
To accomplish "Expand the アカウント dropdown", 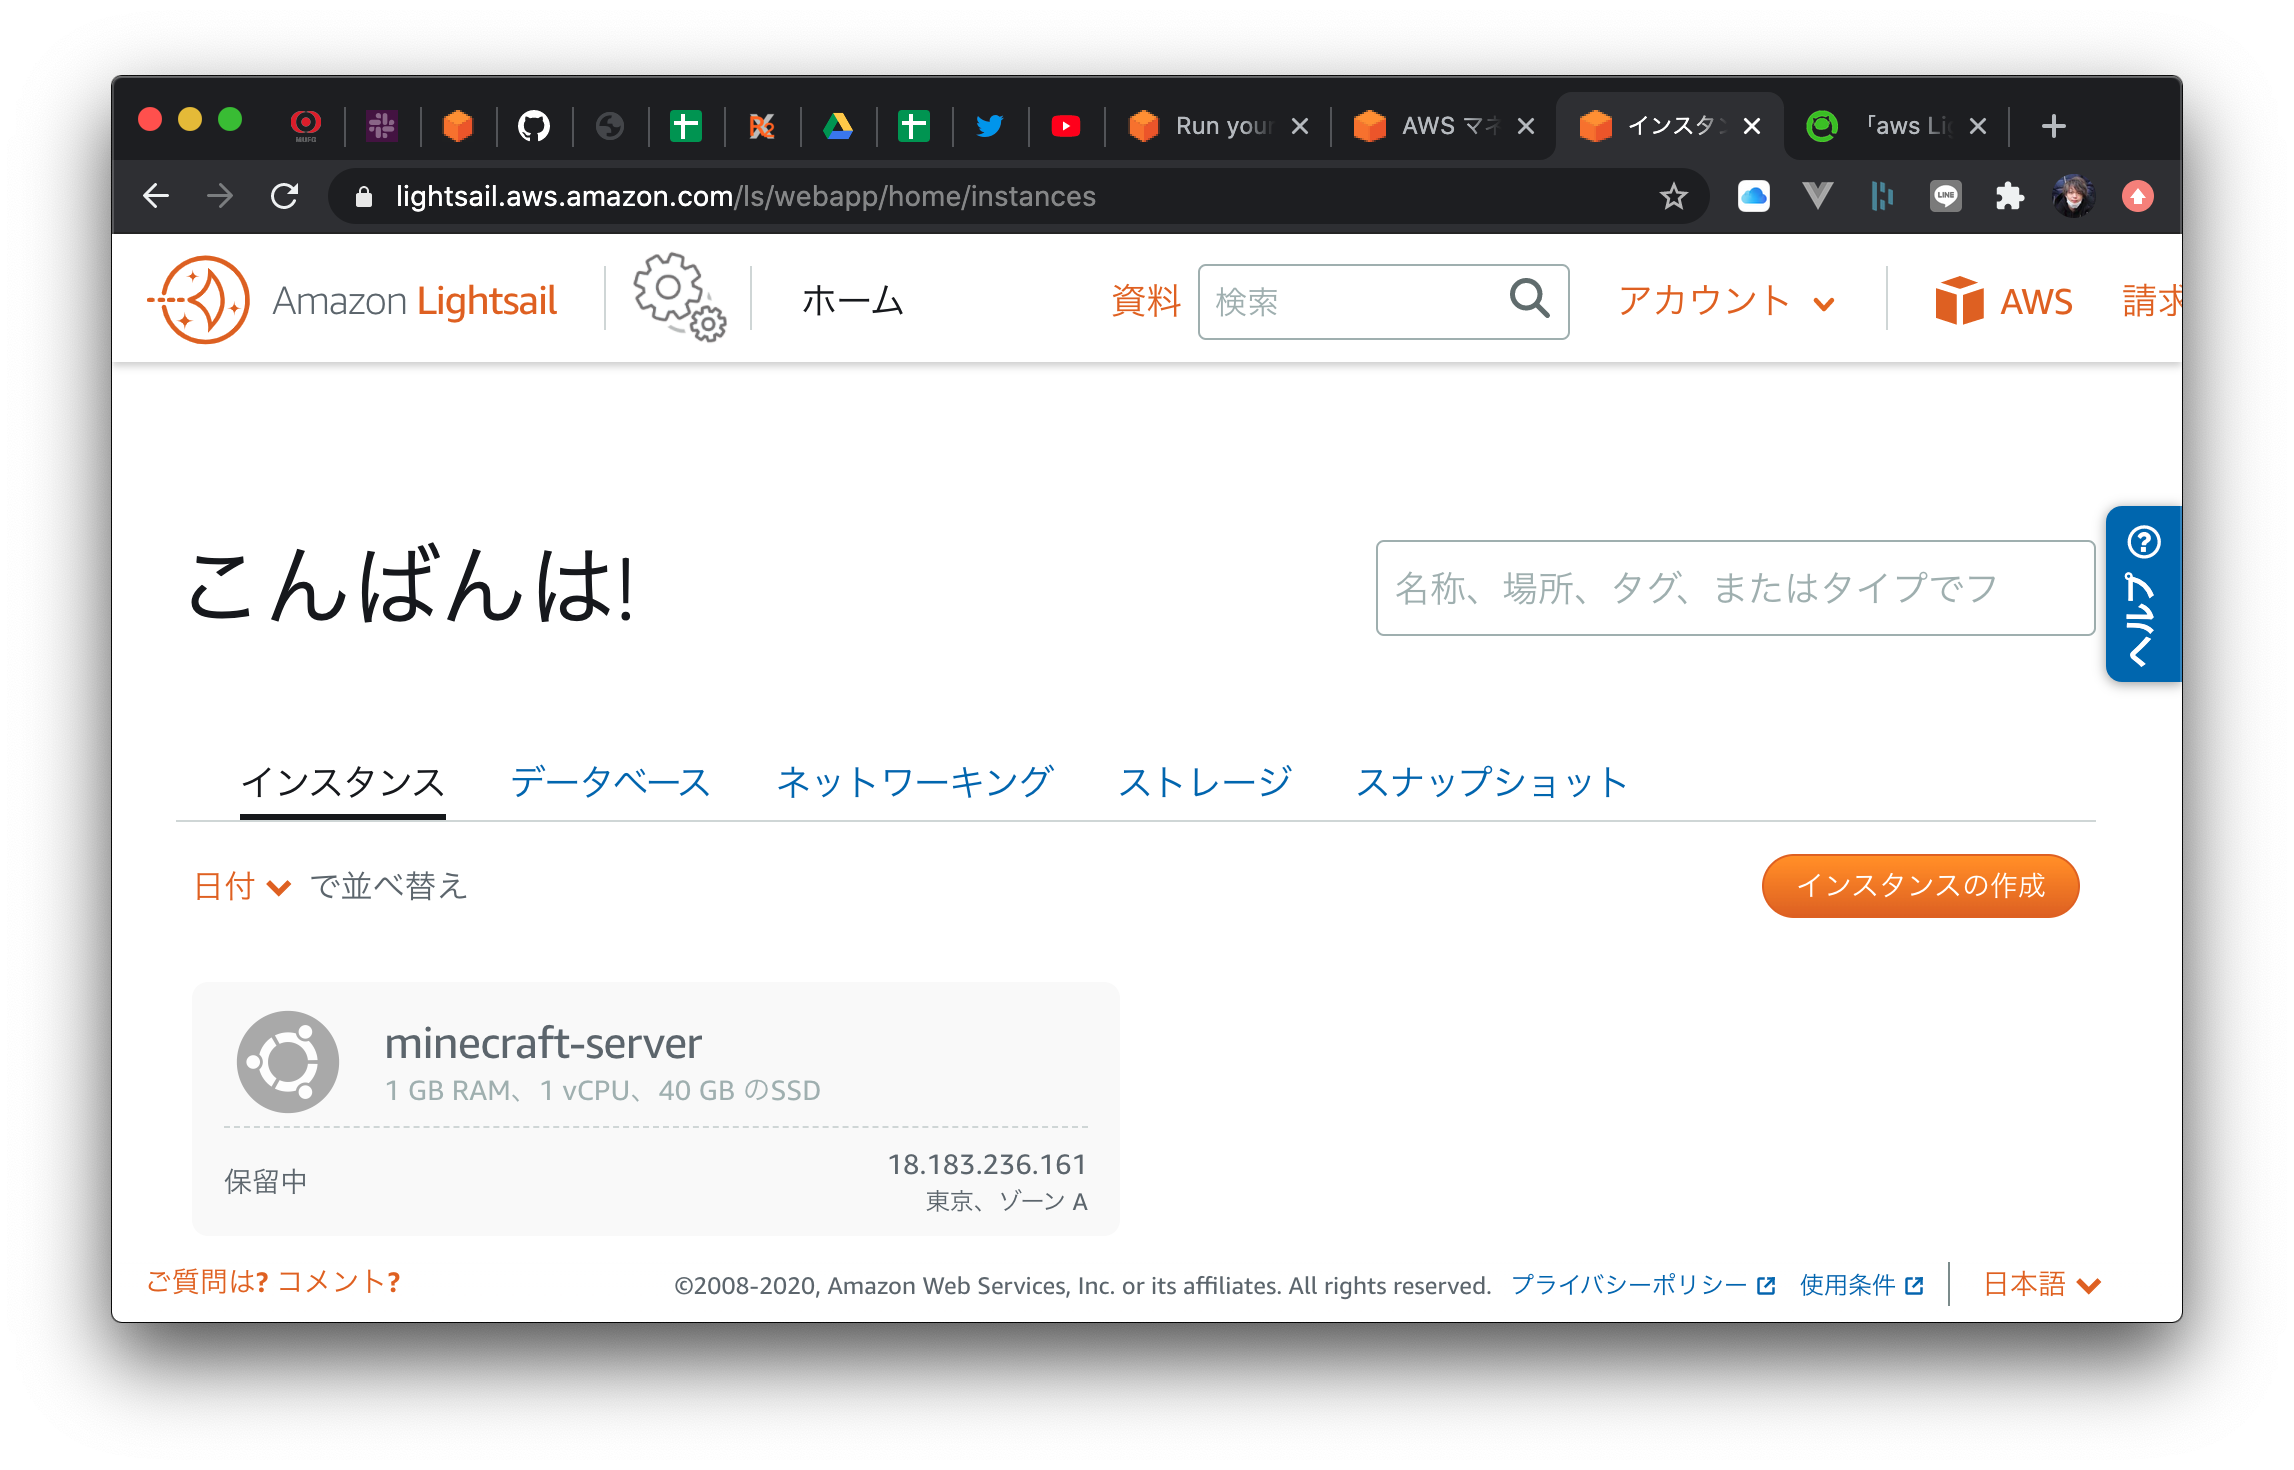I will point(1727,301).
